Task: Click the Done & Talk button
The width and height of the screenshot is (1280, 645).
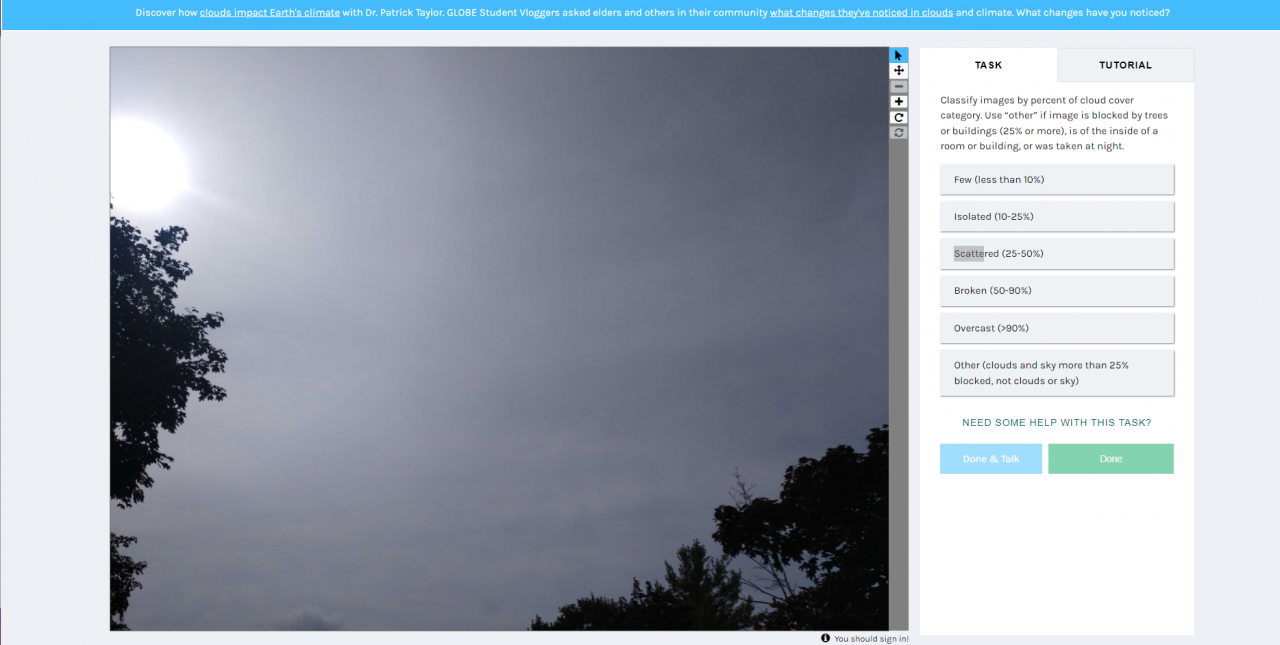Action: click(x=991, y=459)
